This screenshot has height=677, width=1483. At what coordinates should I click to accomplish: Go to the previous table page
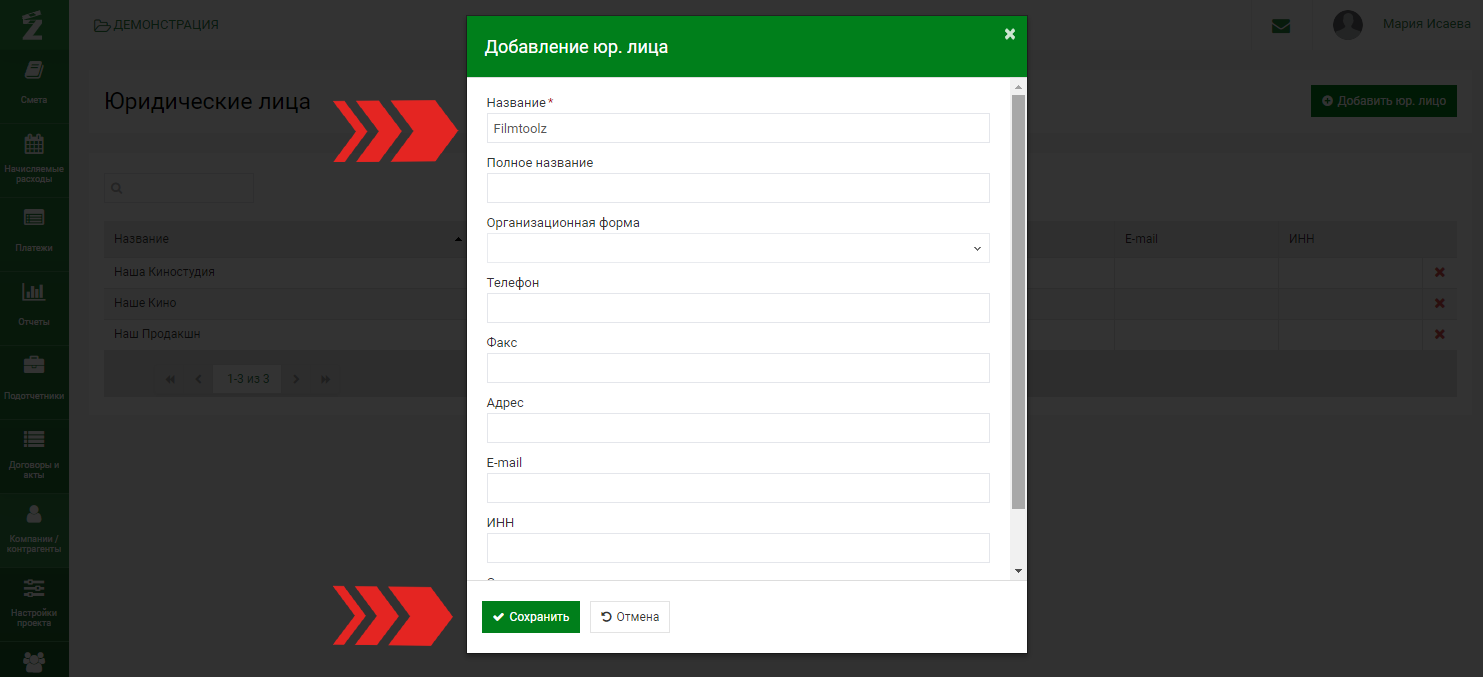[198, 379]
